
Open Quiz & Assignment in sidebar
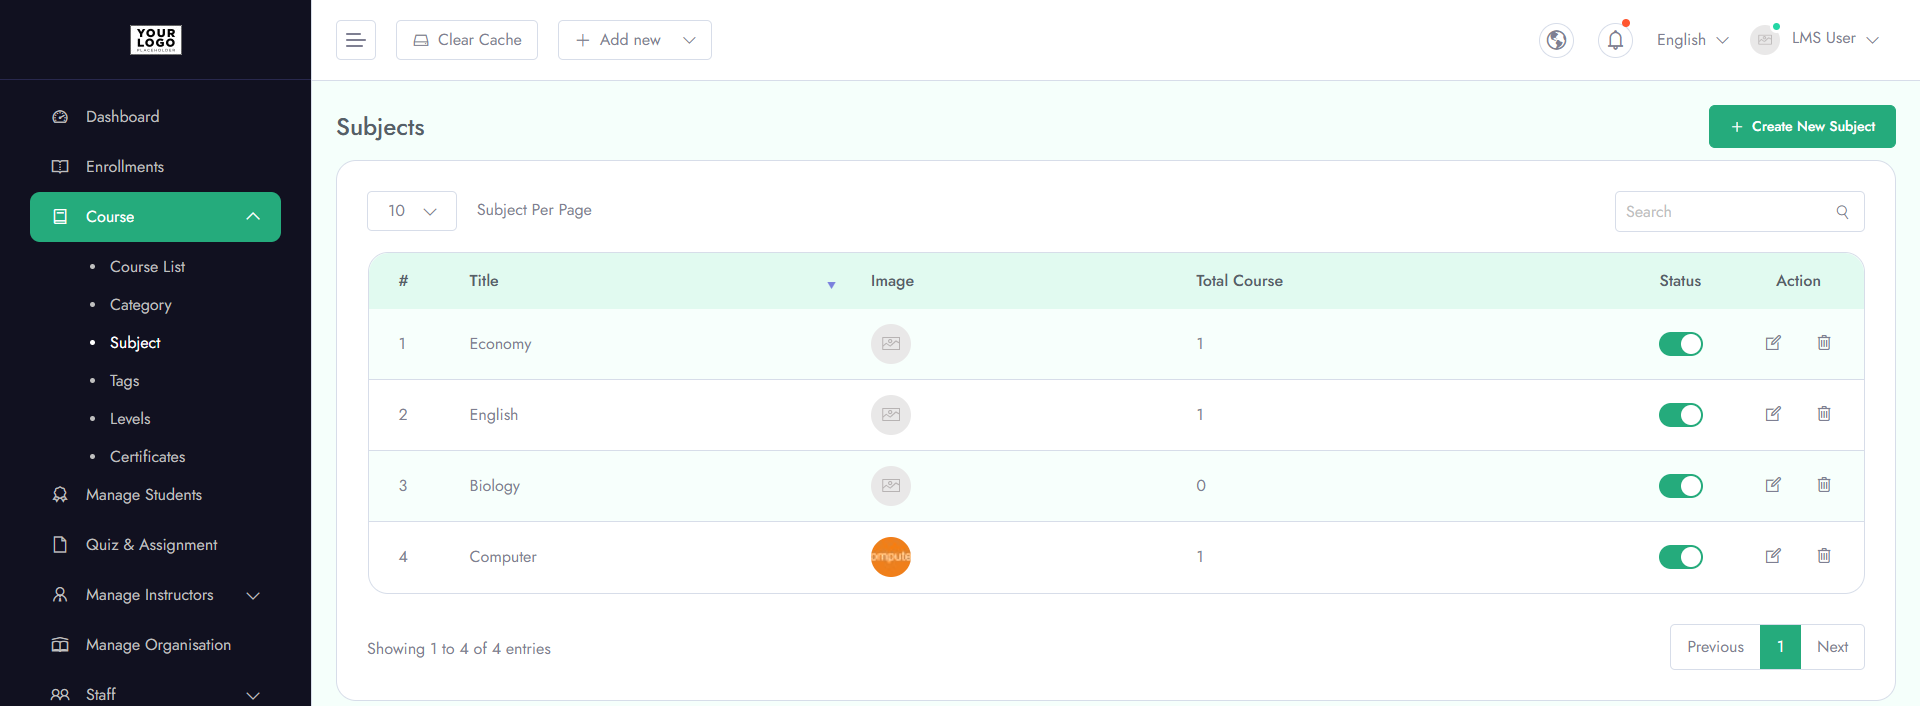tap(151, 545)
